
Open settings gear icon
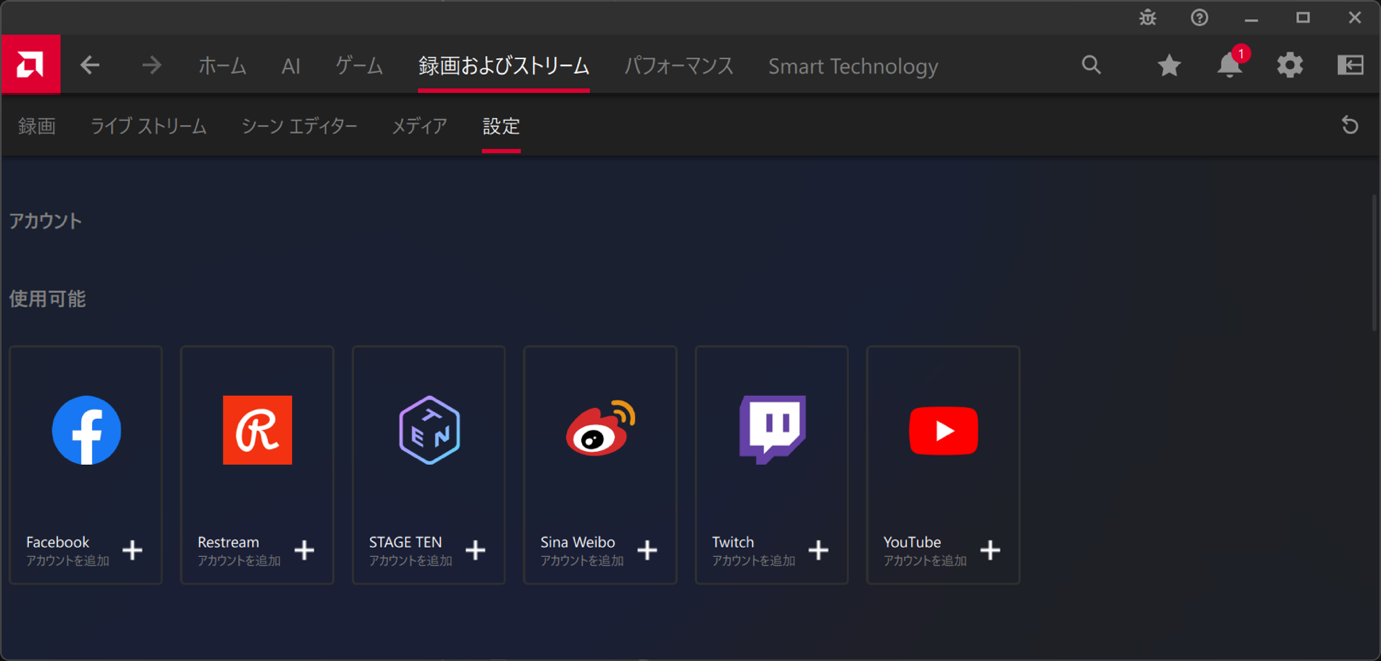click(1290, 66)
